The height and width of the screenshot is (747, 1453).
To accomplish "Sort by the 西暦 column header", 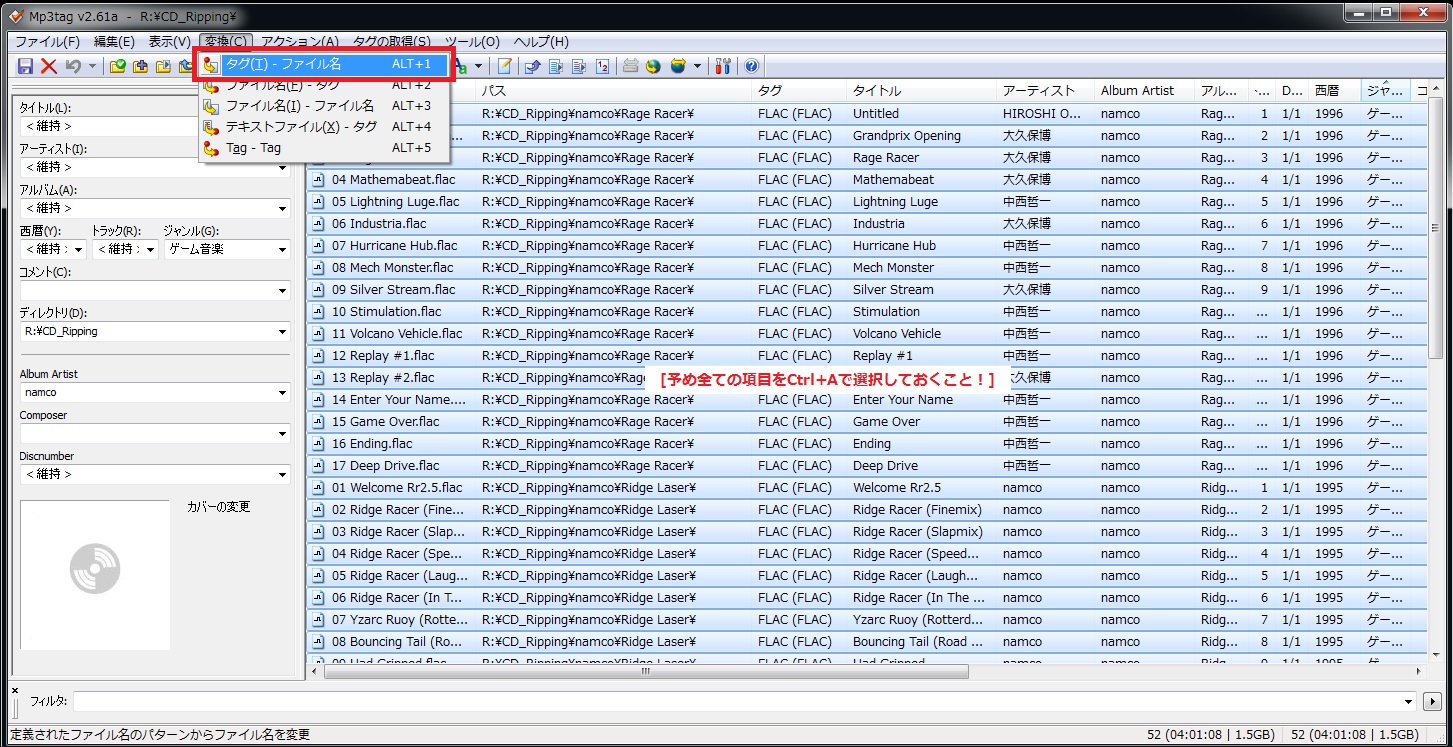I will click(x=1335, y=91).
